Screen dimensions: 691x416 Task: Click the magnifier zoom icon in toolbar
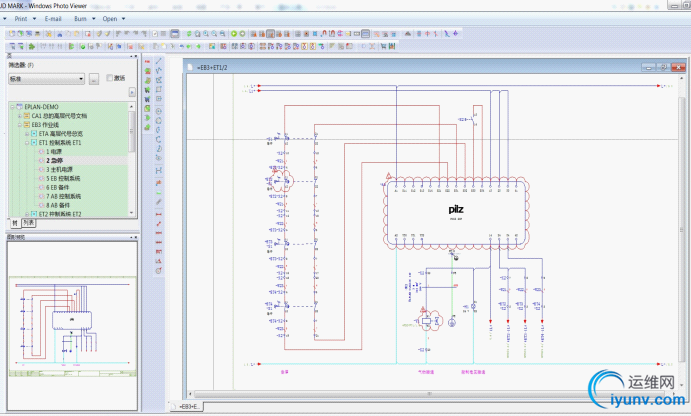(x=206, y=33)
